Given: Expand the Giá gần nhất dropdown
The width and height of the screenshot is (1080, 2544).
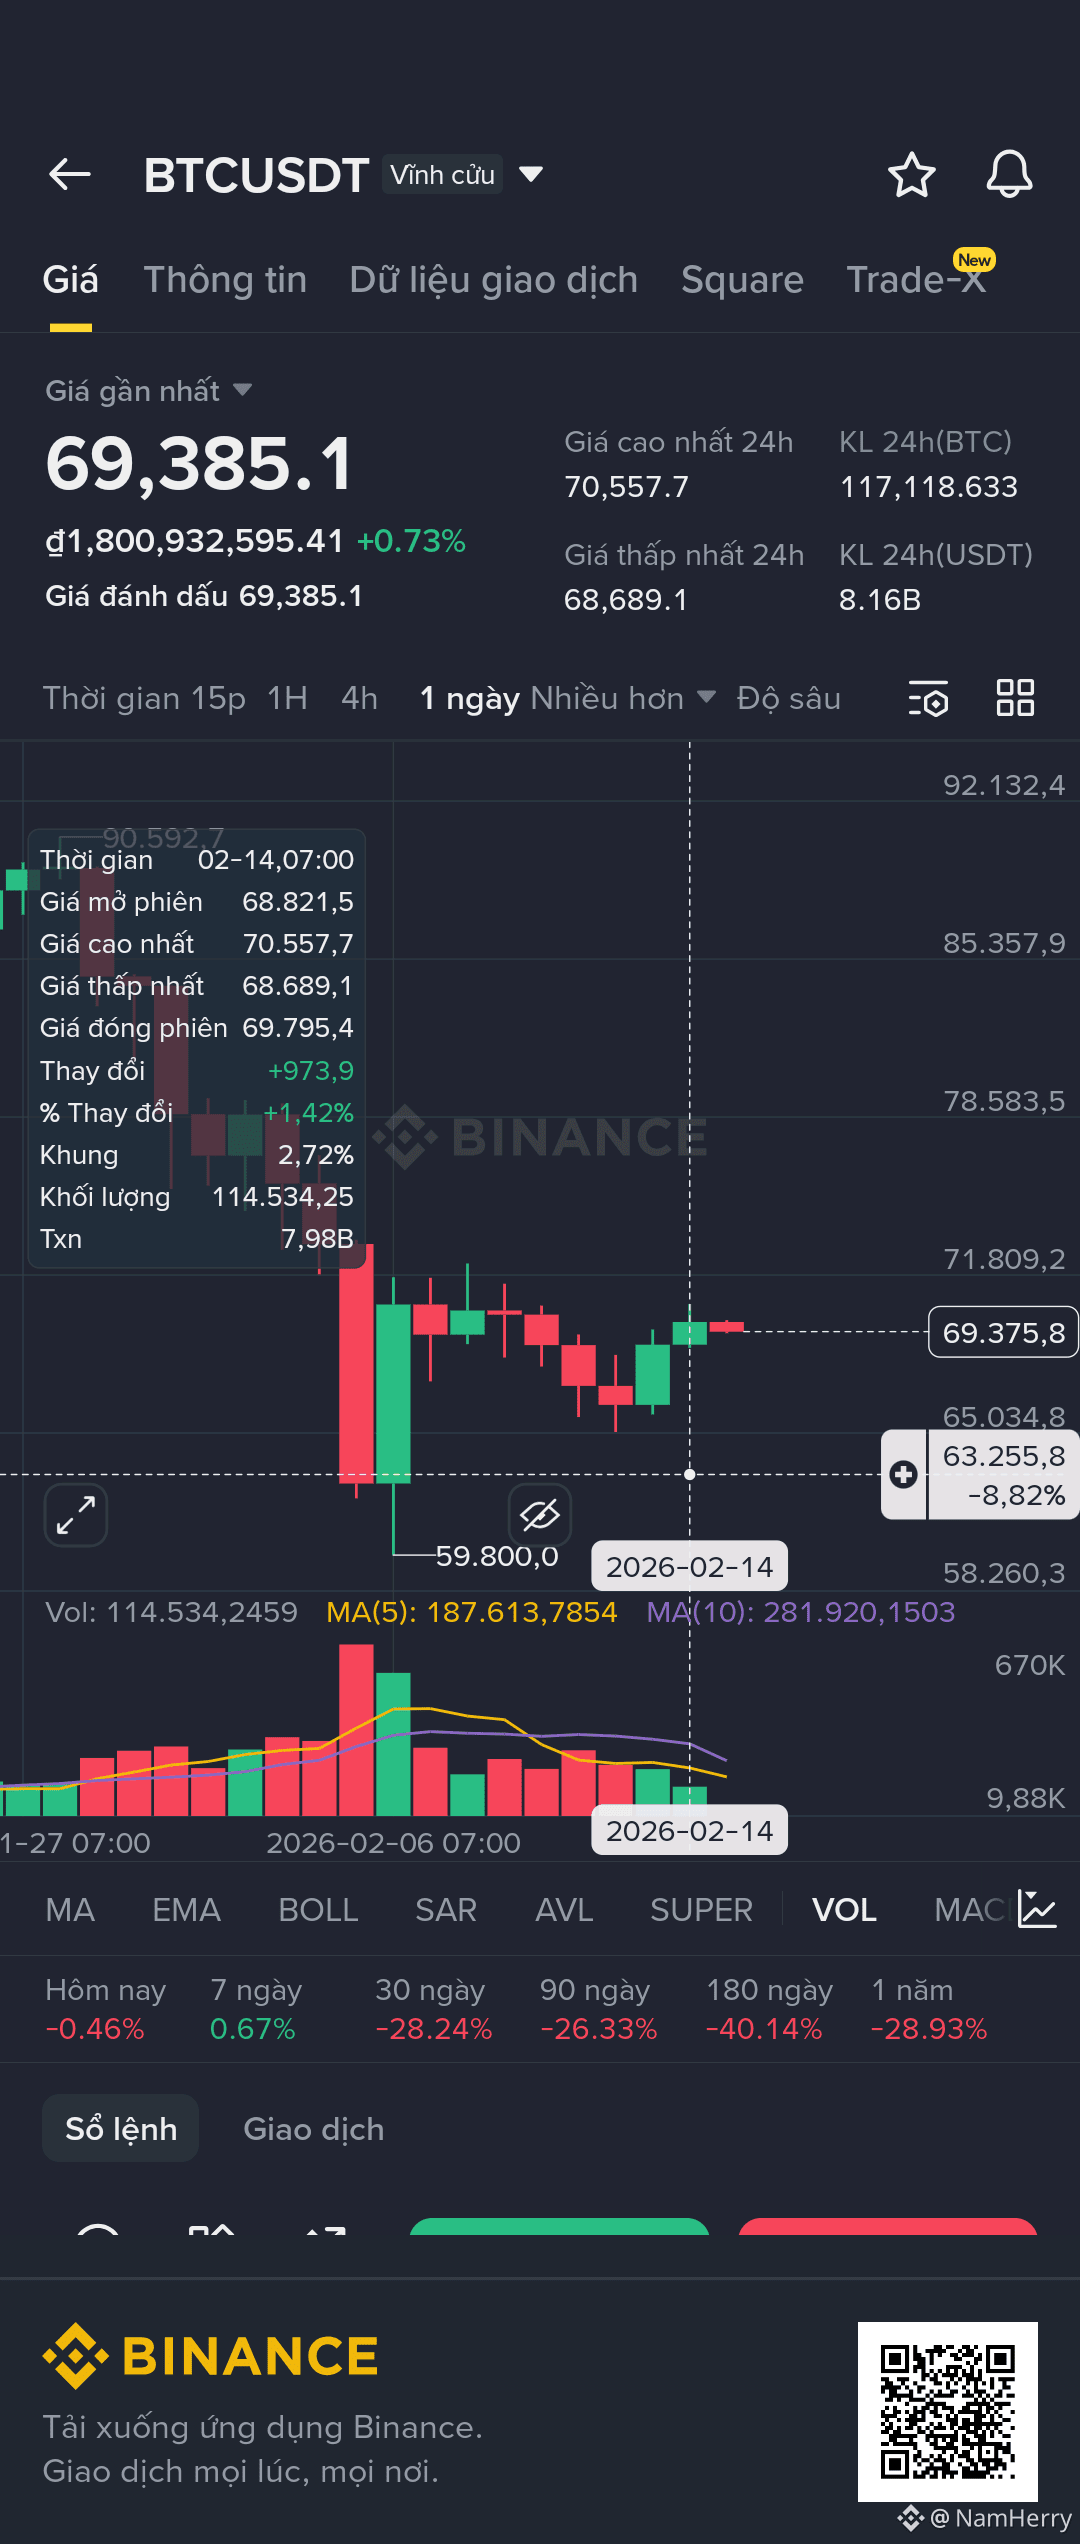Looking at the screenshot, I should [x=242, y=390].
